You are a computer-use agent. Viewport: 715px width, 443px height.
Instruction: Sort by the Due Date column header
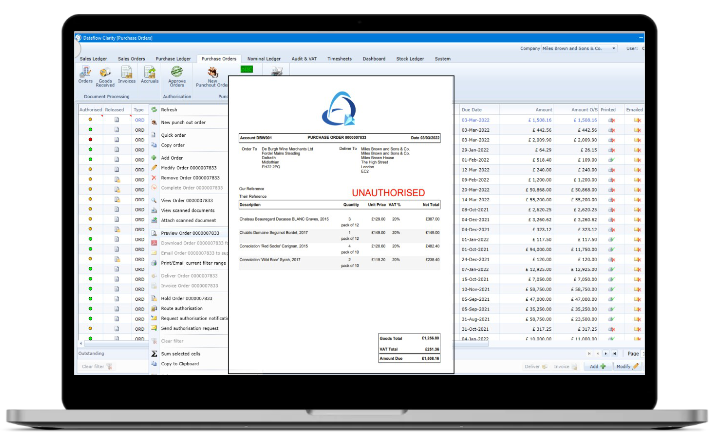click(x=479, y=110)
